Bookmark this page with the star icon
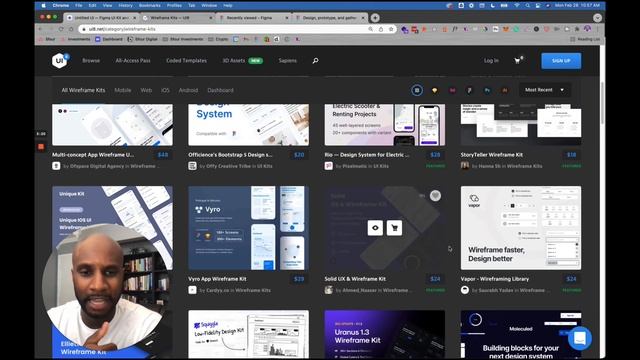The image size is (640, 360). (391, 29)
